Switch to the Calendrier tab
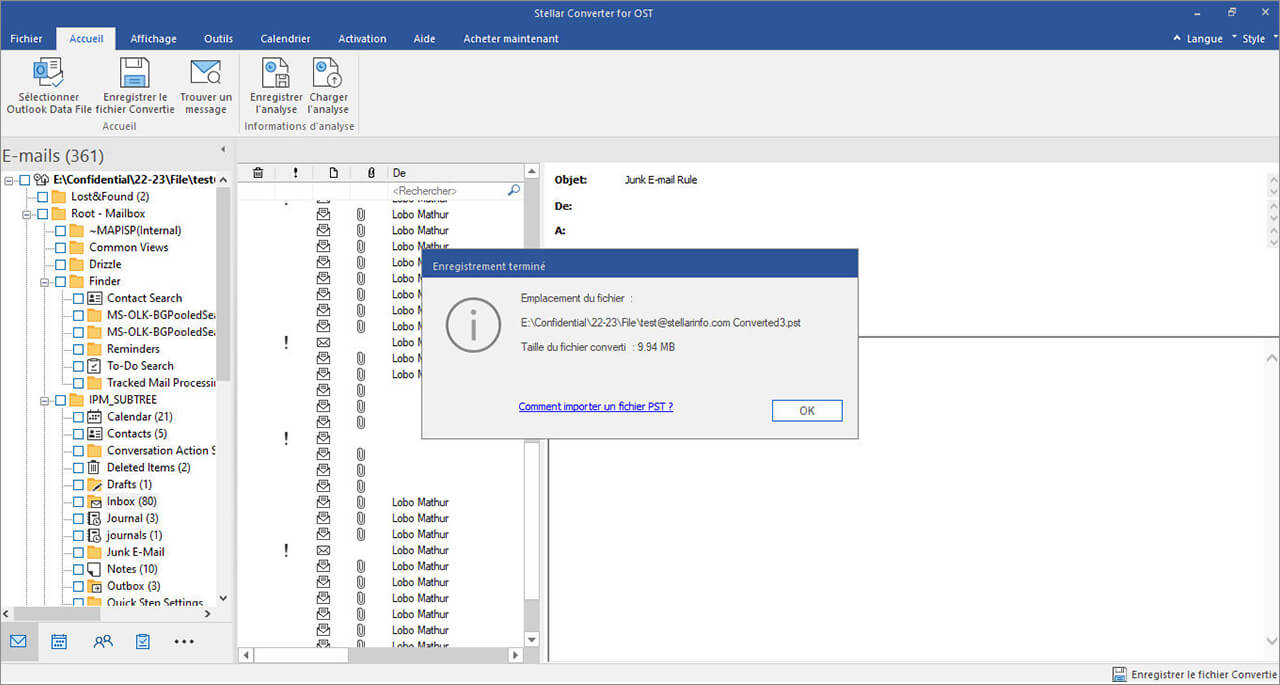This screenshot has height=685, width=1280. point(285,39)
